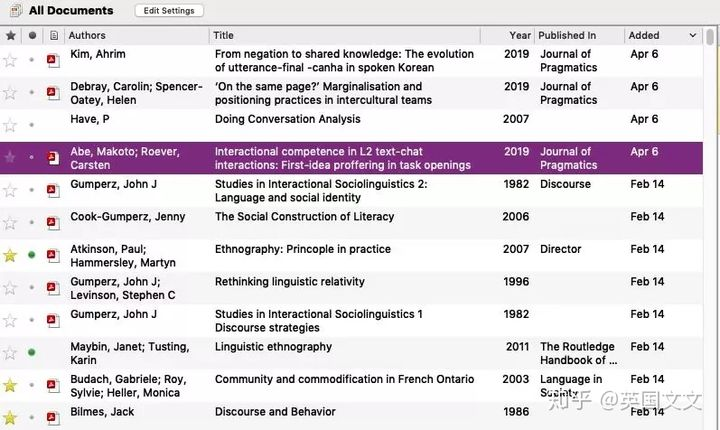Open PDF icon for Bilmes, Jack row
Image resolution: width=720 pixels, height=430 pixels.
[53, 418]
